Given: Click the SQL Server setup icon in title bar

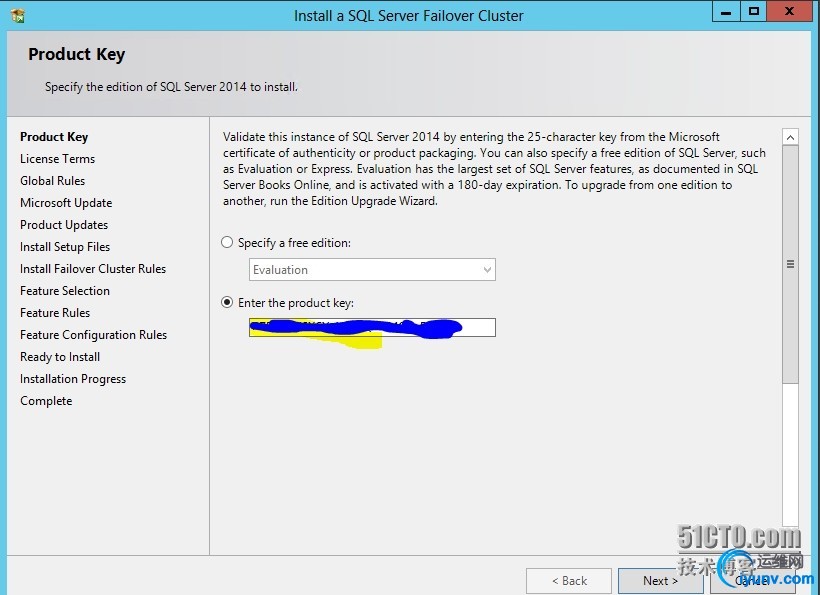Looking at the screenshot, I should point(18,16).
